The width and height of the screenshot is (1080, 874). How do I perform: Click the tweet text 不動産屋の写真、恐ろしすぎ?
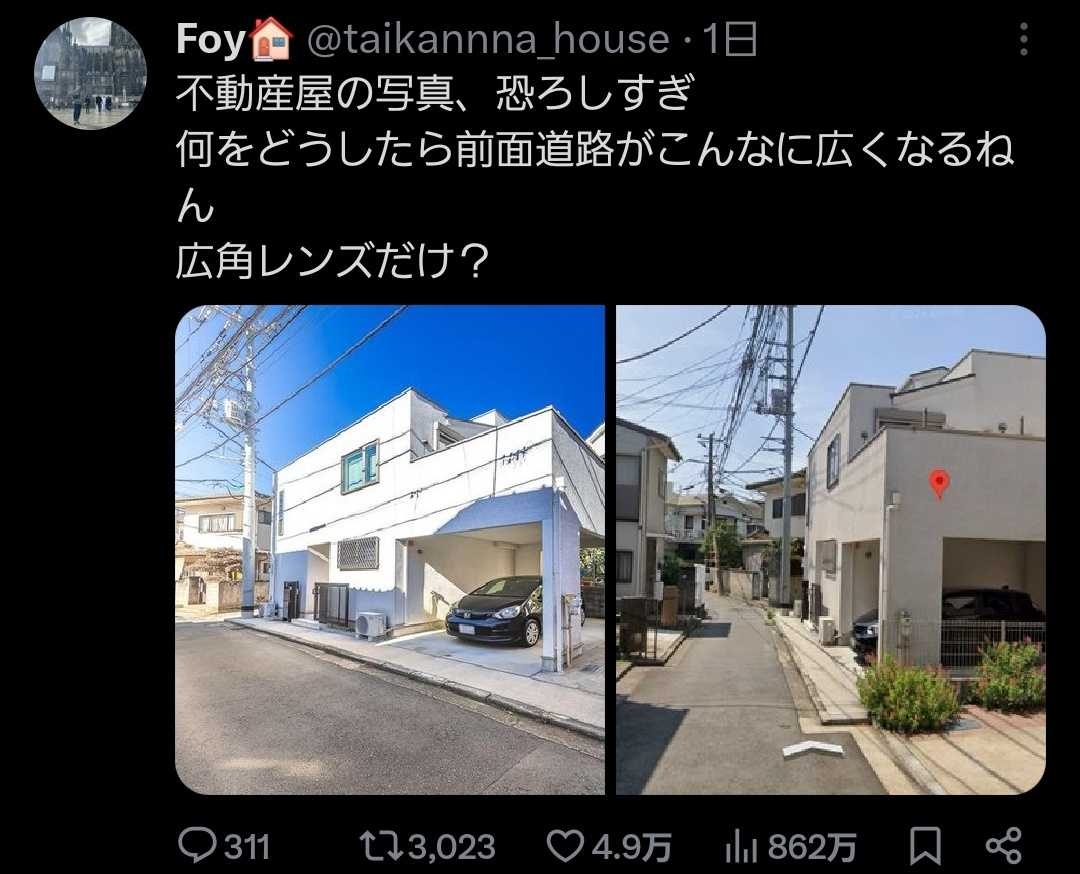(x=434, y=93)
